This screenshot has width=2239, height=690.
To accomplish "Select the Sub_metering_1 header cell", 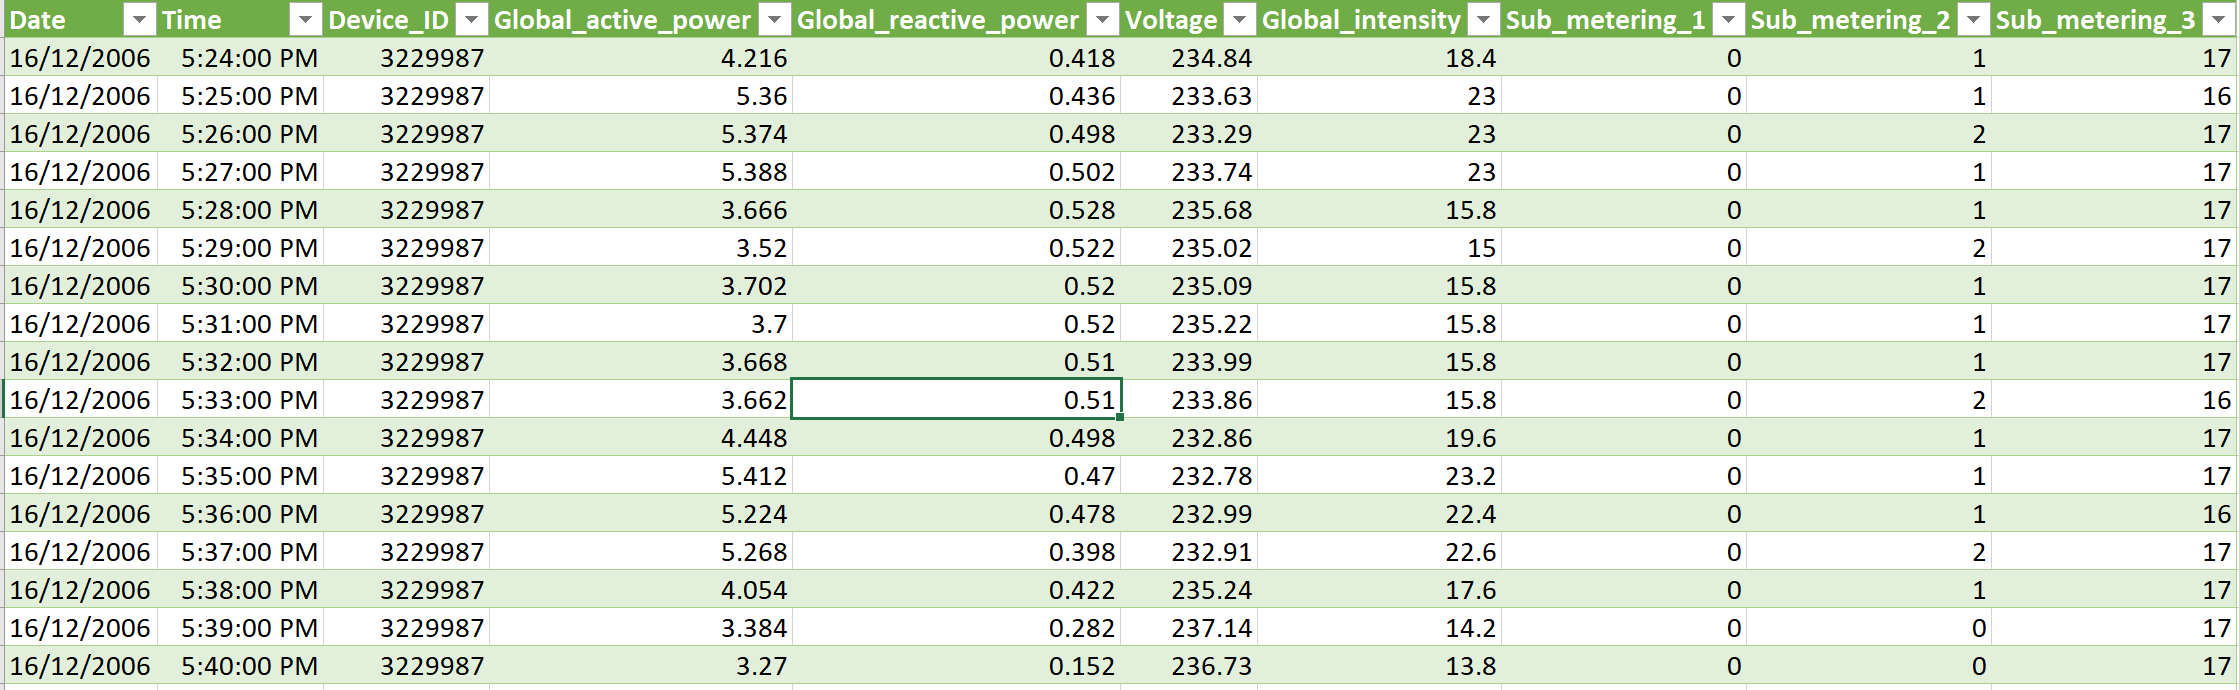I will click(1623, 20).
